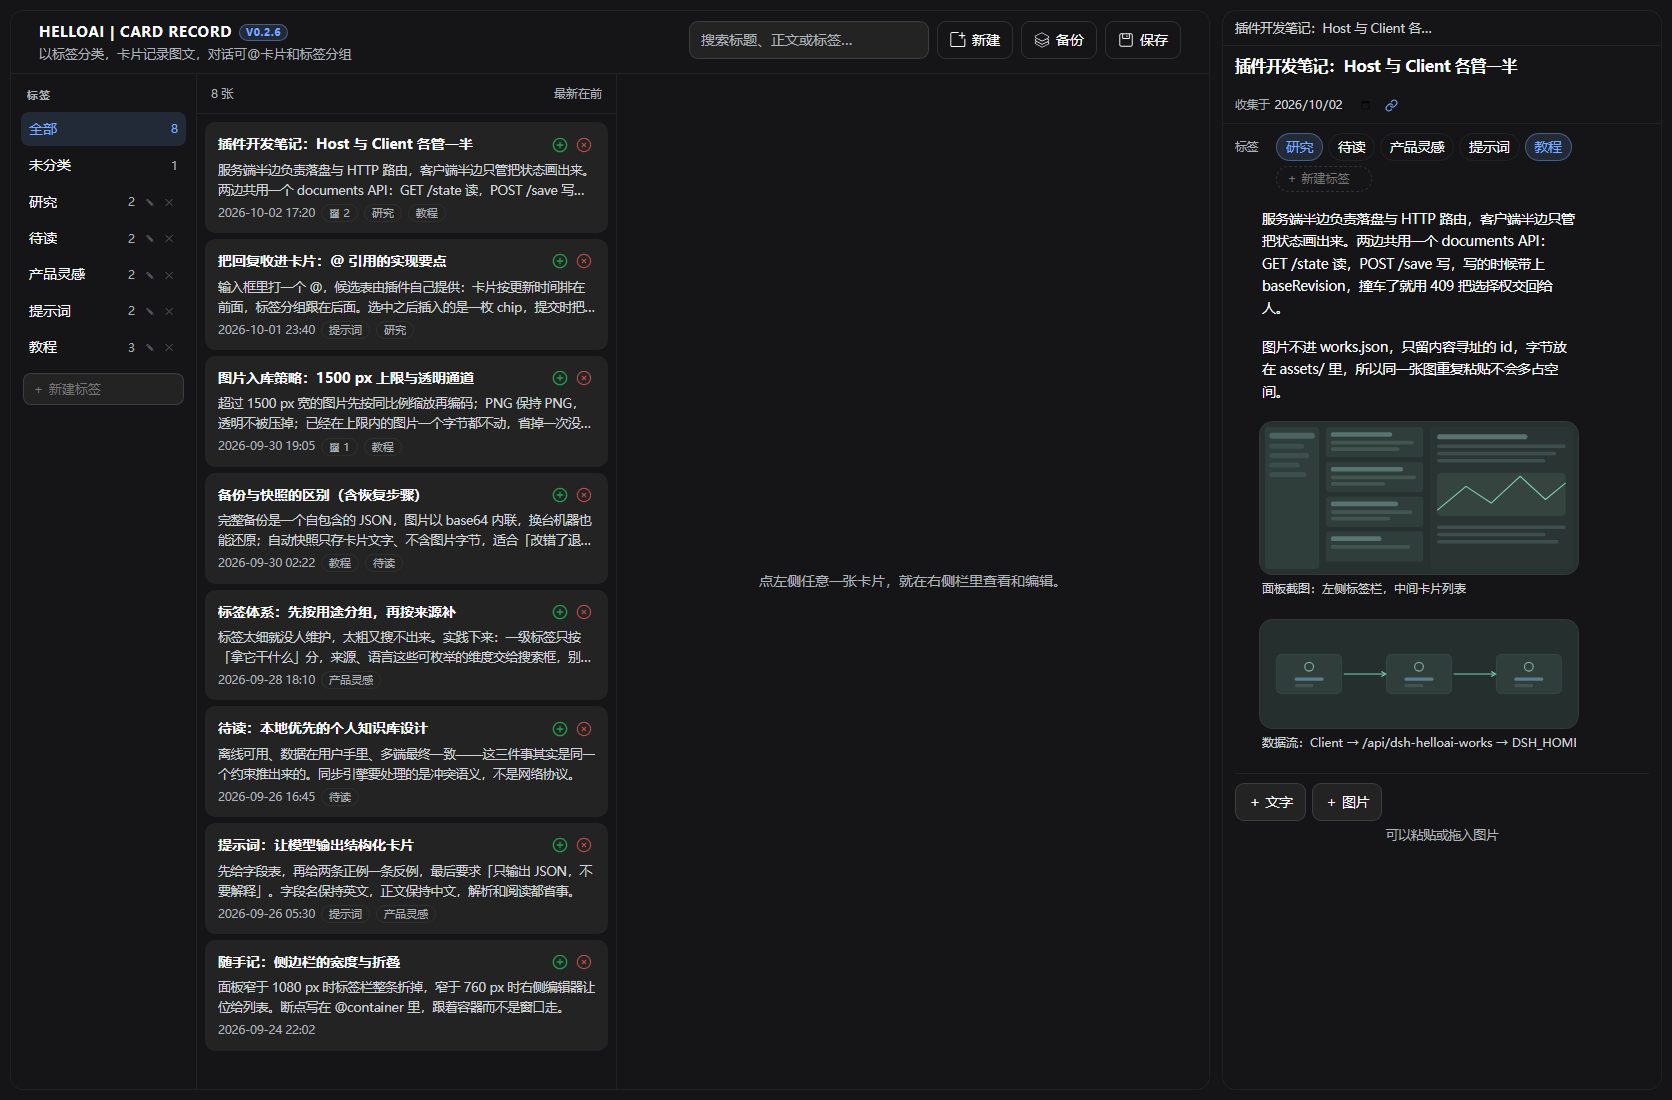This screenshot has width=1672, height=1100.
Task: Click image count chip on 图片入库策略 card
Action: coord(340,447)
